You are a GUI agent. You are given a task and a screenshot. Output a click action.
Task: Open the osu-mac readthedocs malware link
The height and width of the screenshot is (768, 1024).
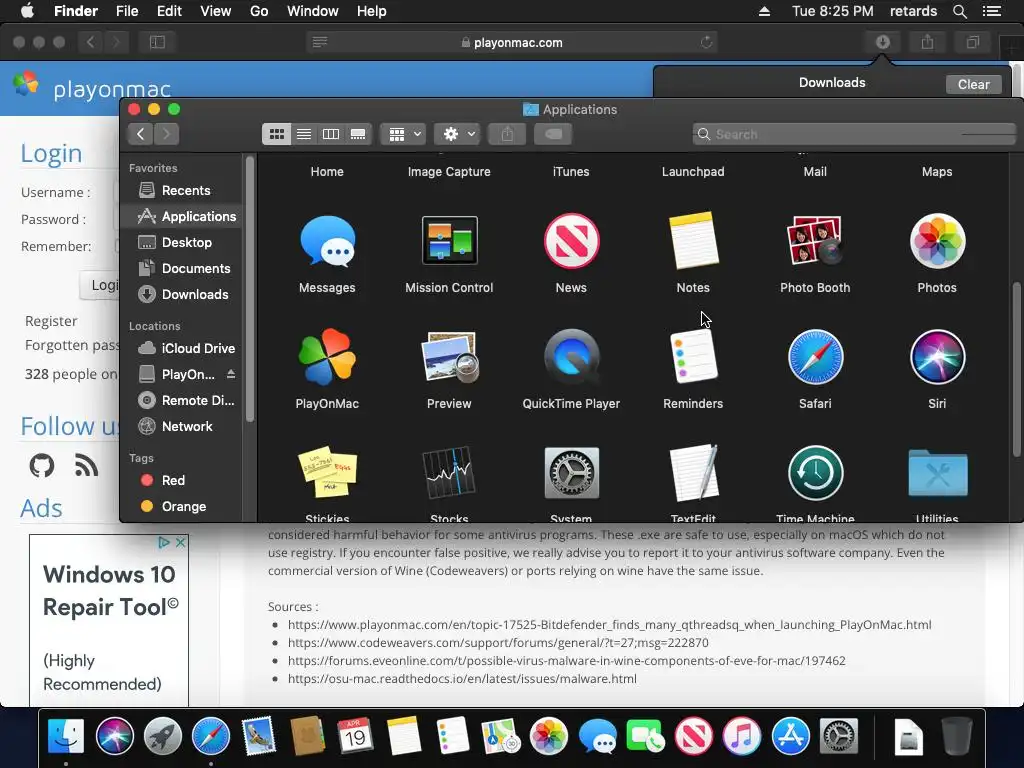(x=462, y=679)
